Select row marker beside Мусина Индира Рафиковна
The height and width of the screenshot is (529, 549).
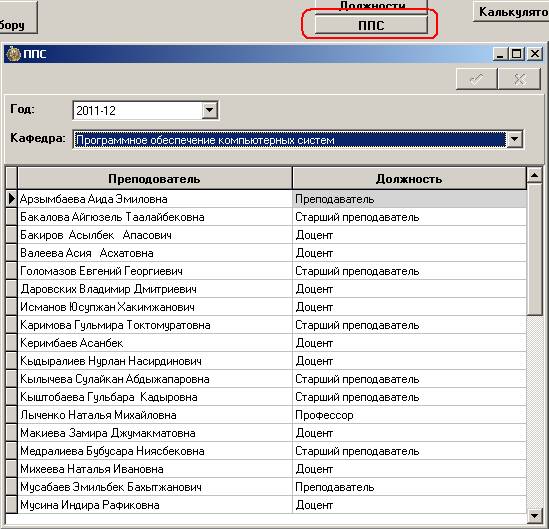pyautogui.click(x=12, y=505)
